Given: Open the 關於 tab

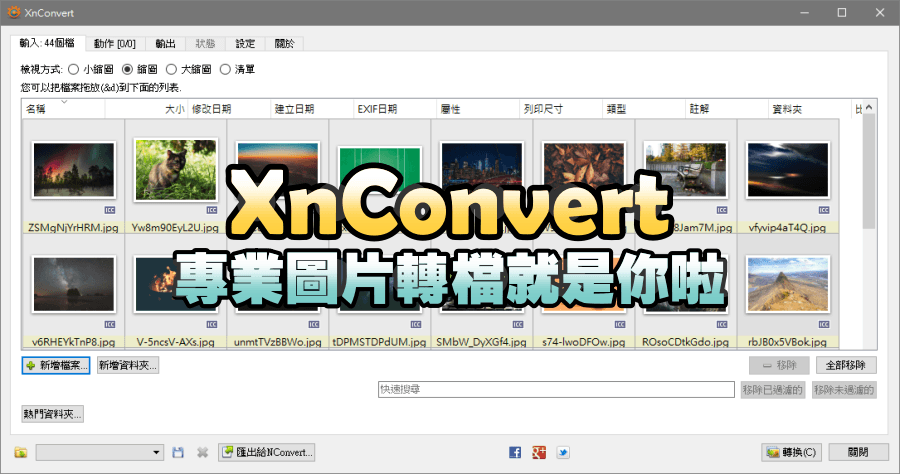Looking at the screenshot, I should pyautogui.click(x=284, y=44).
